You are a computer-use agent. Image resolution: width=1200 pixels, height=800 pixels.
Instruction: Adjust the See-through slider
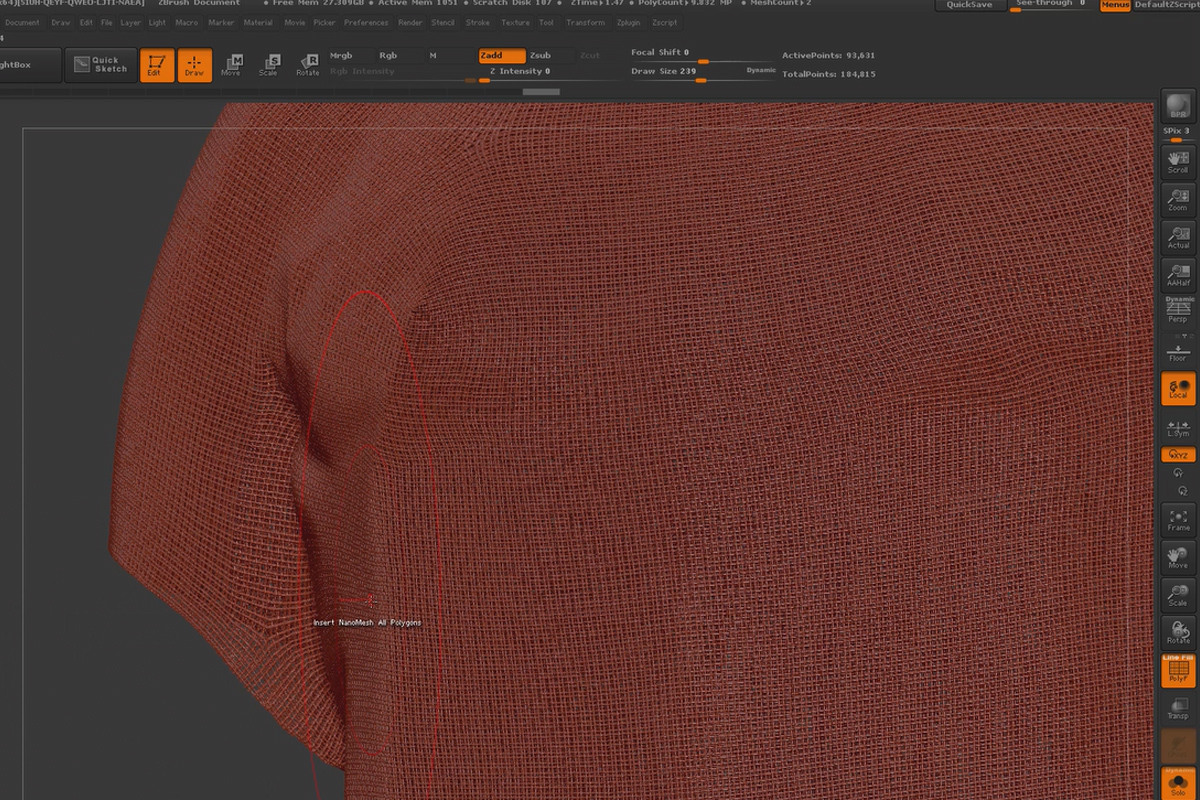[x=1051, y=5]
